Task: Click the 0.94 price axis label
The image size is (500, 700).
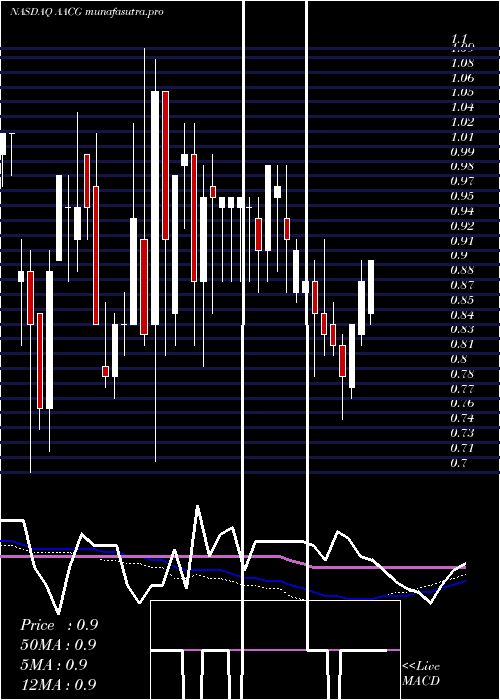Action: click(463, 211)
